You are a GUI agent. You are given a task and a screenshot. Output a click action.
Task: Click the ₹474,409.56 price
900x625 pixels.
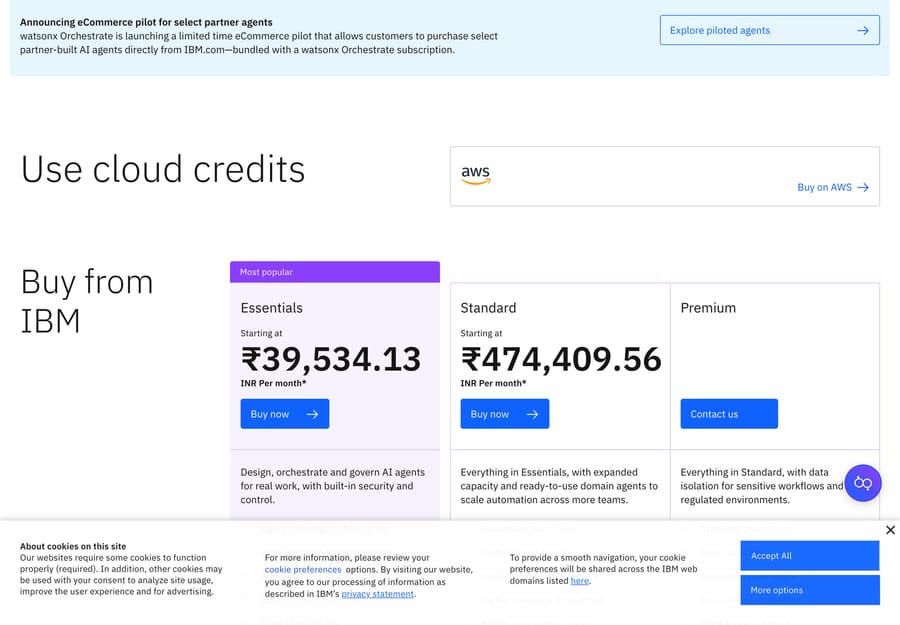point(561,359)
